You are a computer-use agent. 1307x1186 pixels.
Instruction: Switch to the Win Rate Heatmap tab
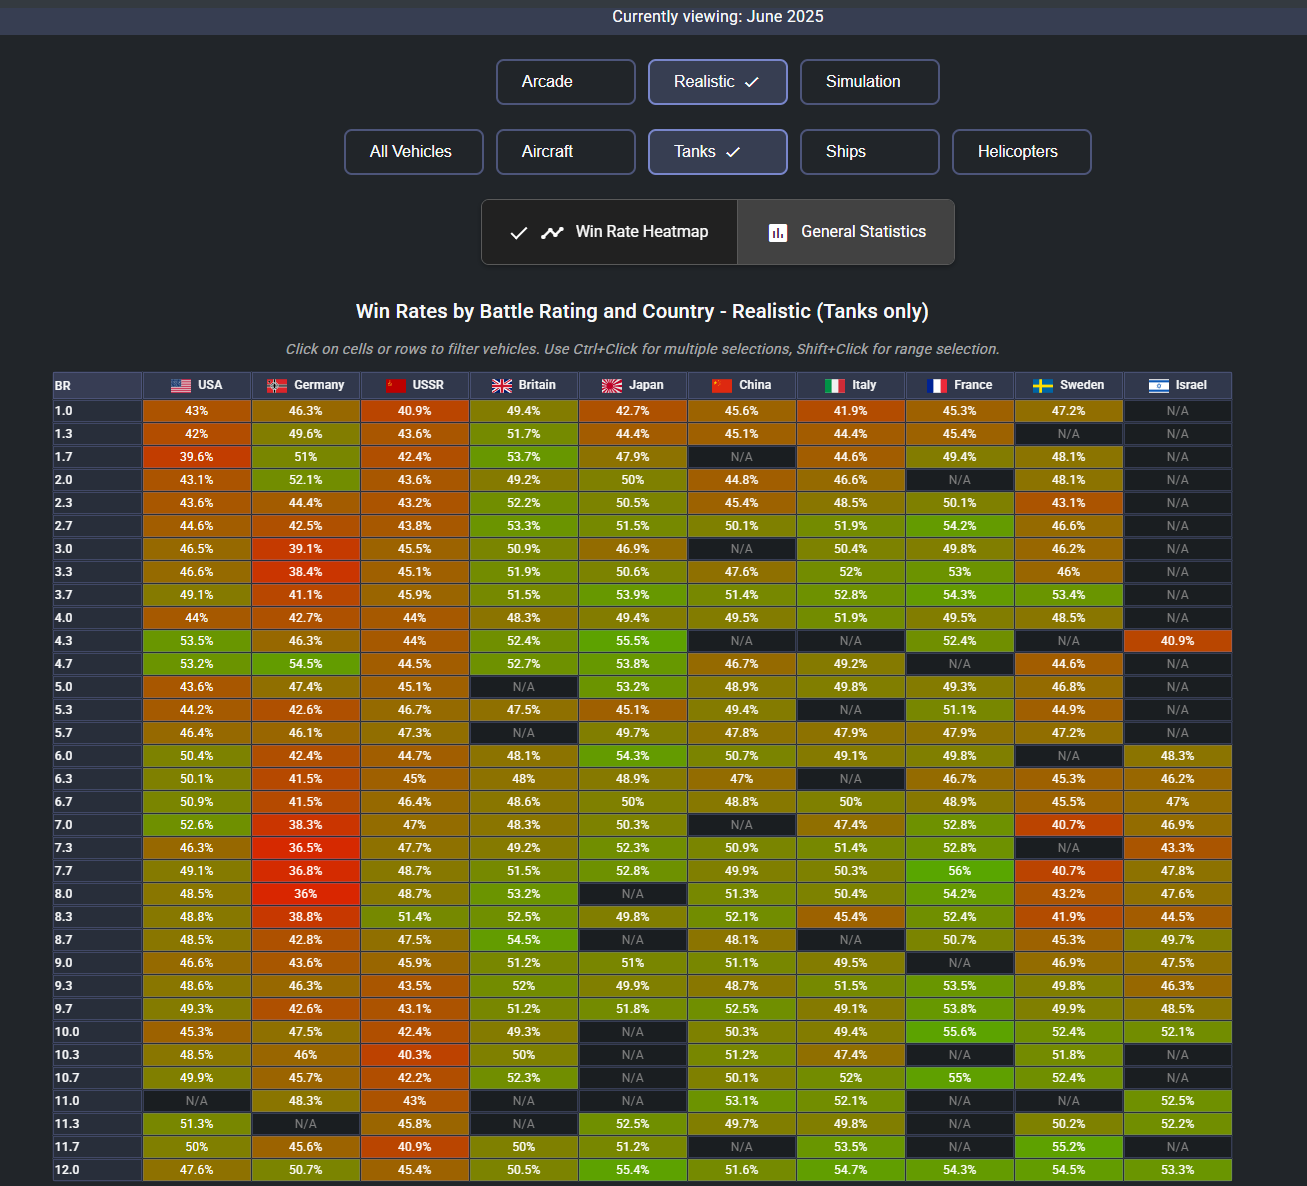click(x=610, y=232)
